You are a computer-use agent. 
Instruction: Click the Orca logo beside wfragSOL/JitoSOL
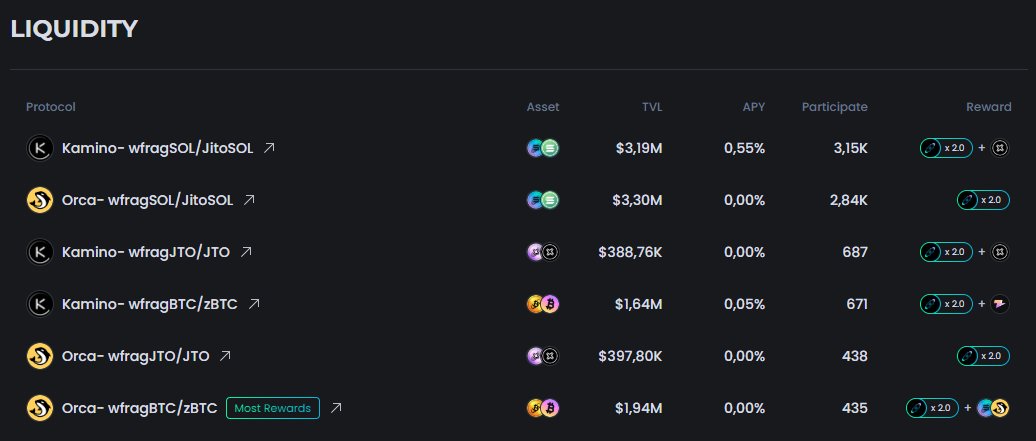40,200
